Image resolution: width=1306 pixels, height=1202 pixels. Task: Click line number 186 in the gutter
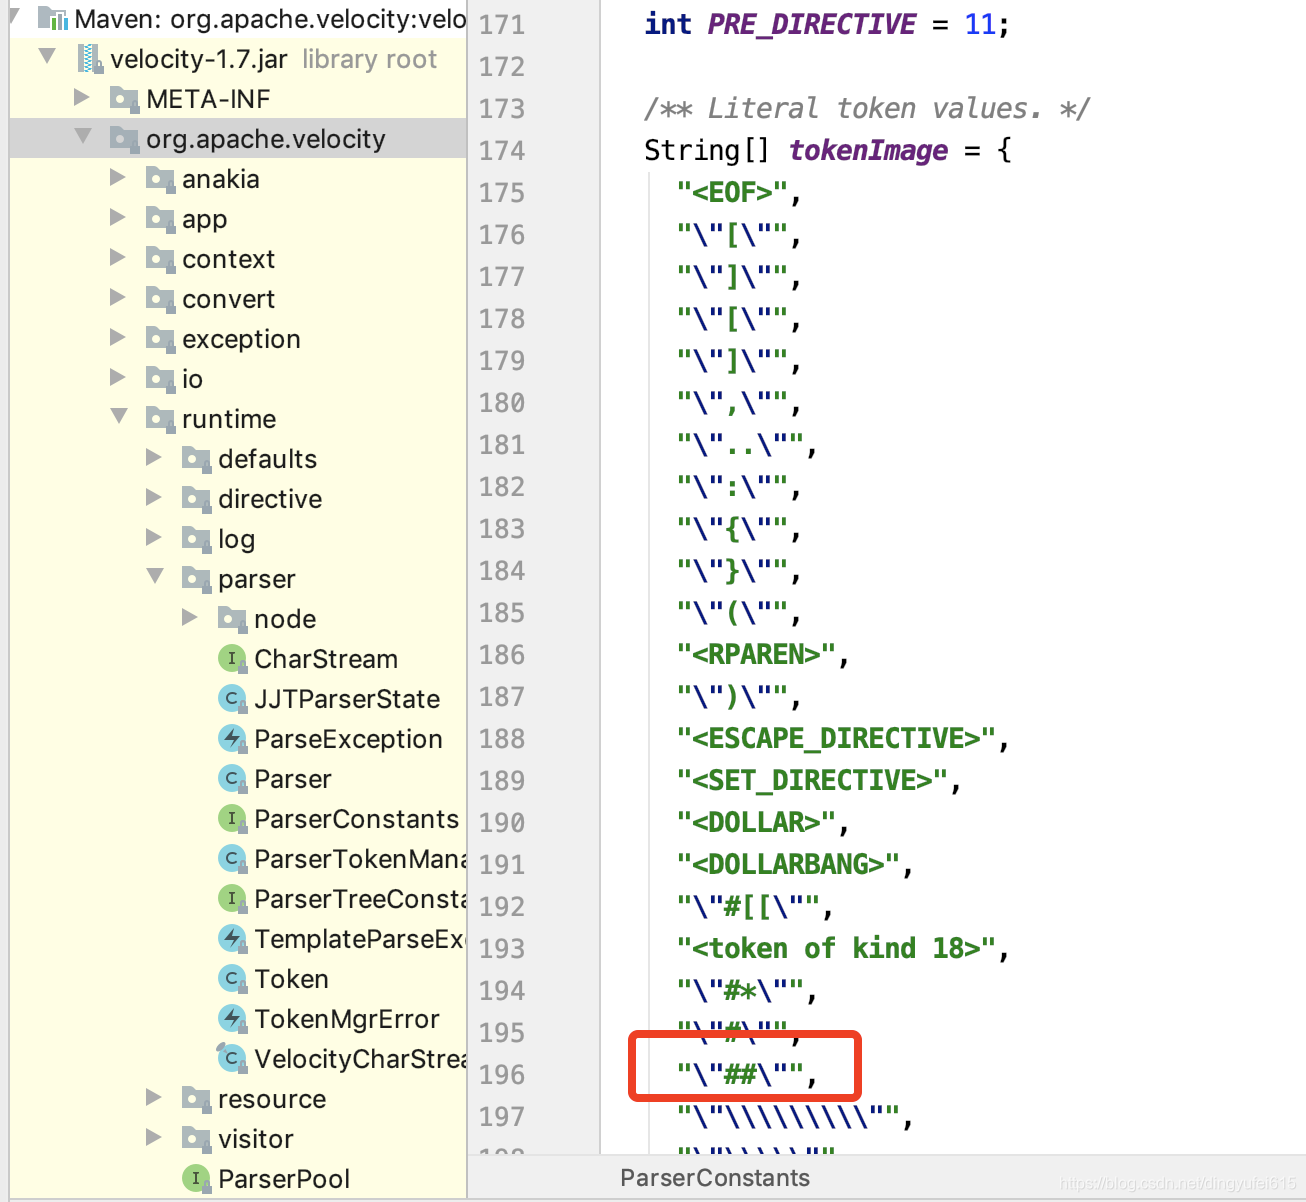[502, 654]
